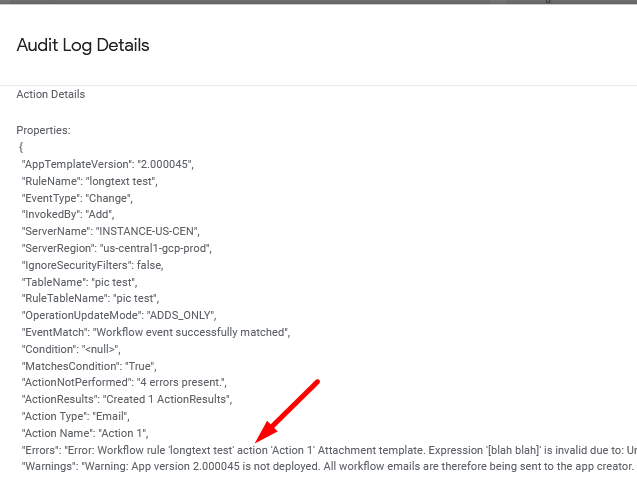Click the Audit Log Details heading
The height and width of the screenshot is (477, 637).
(x=83, y=45)
